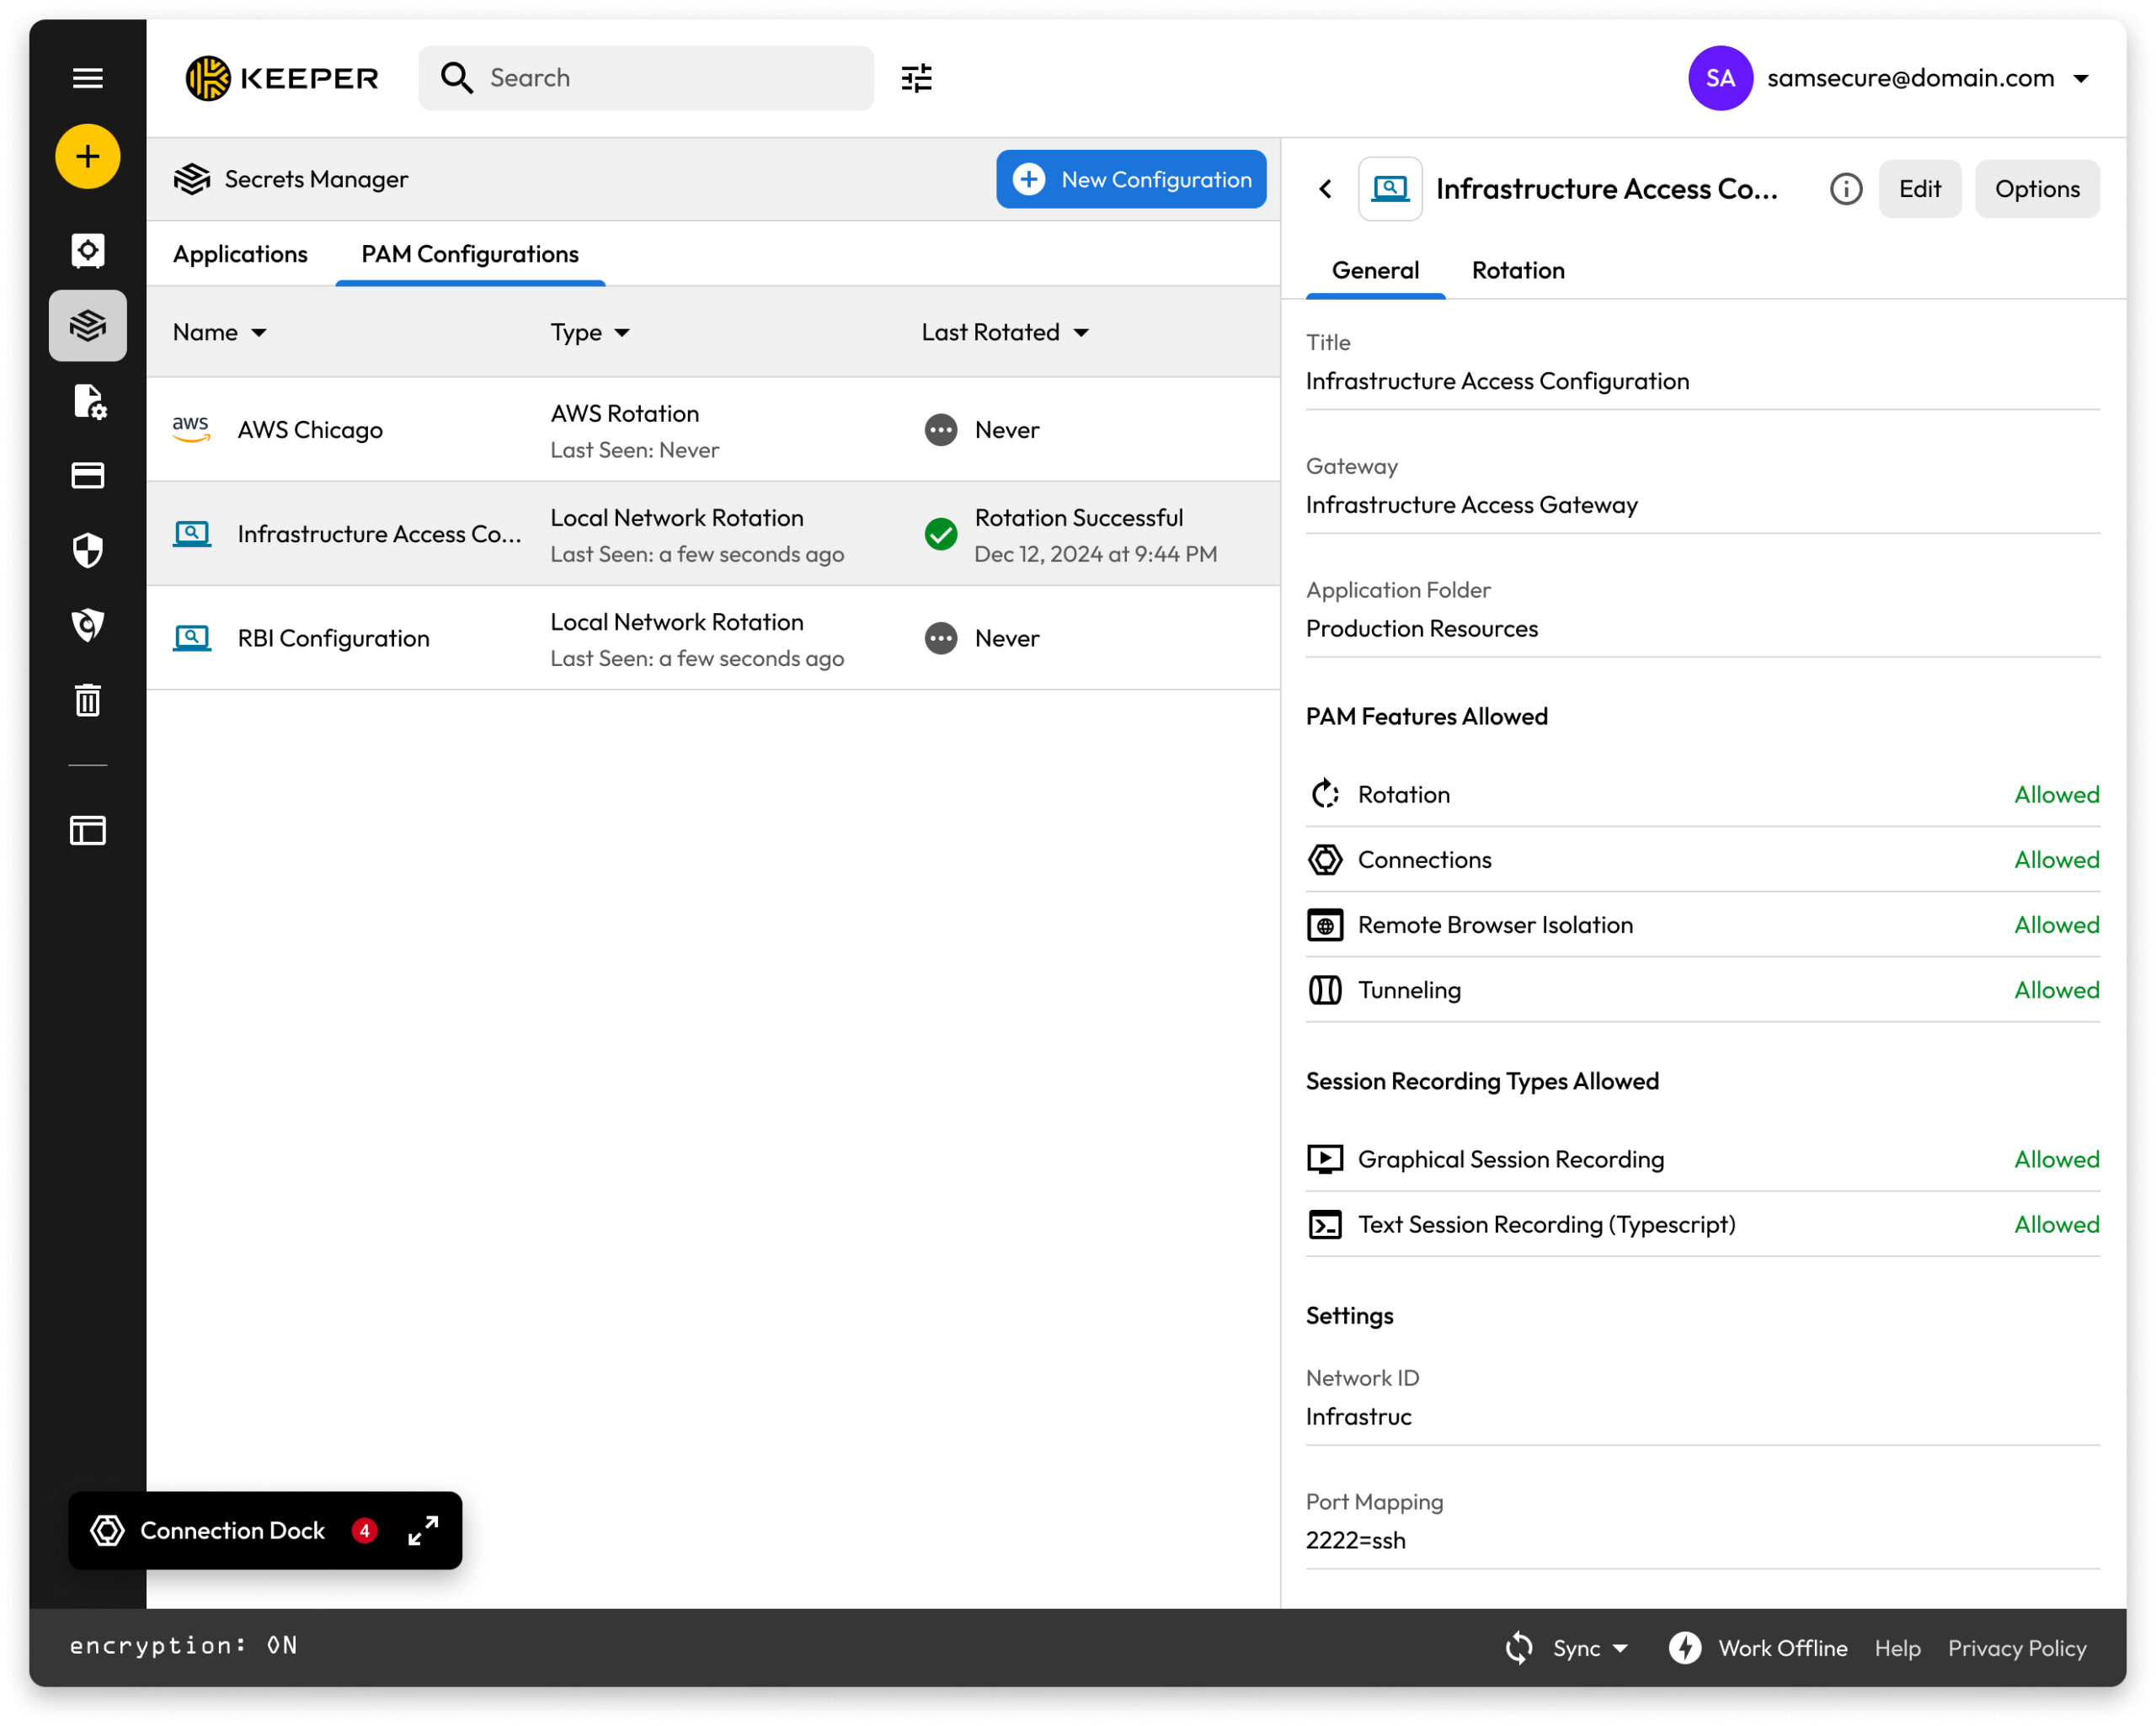Switch to the Applications tab
This screenshot has height=1726, width=2156.
pyautogui.click(x=240, y=254)
